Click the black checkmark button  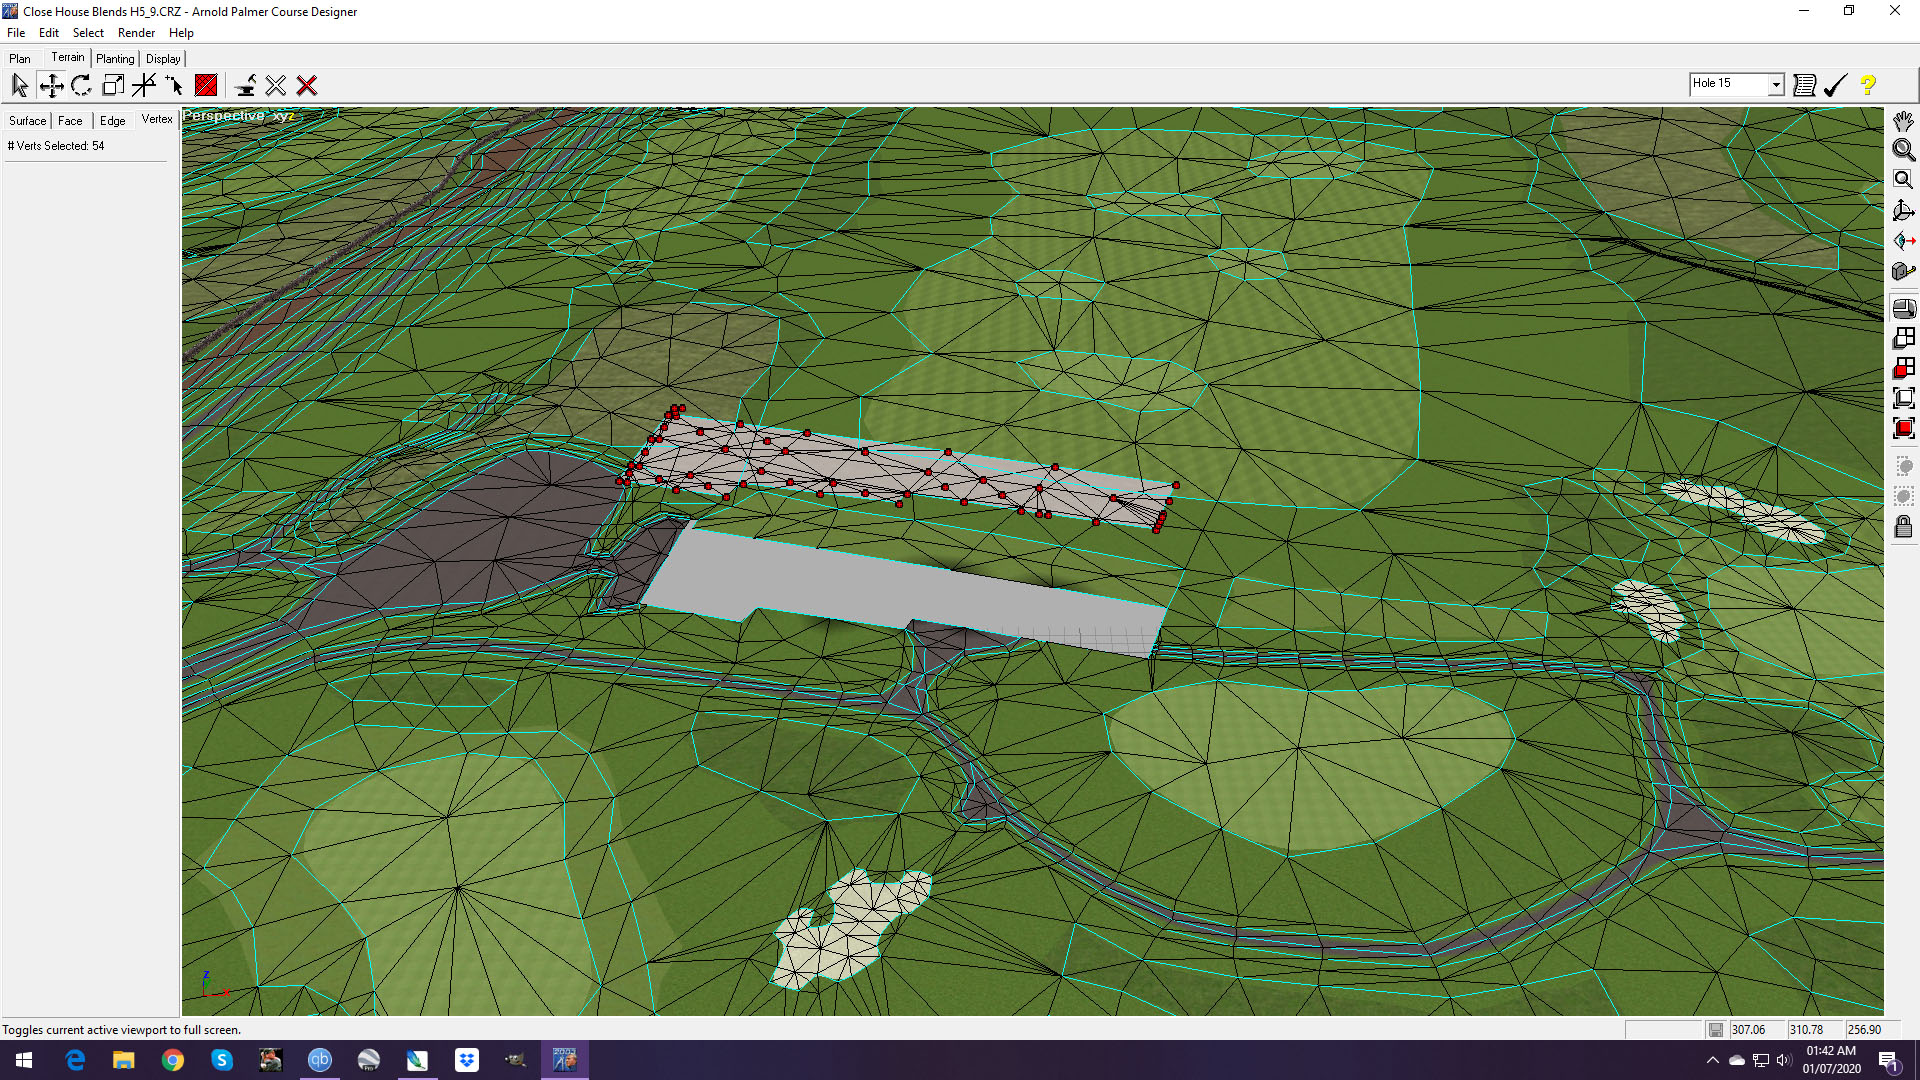coord(1835,85)
